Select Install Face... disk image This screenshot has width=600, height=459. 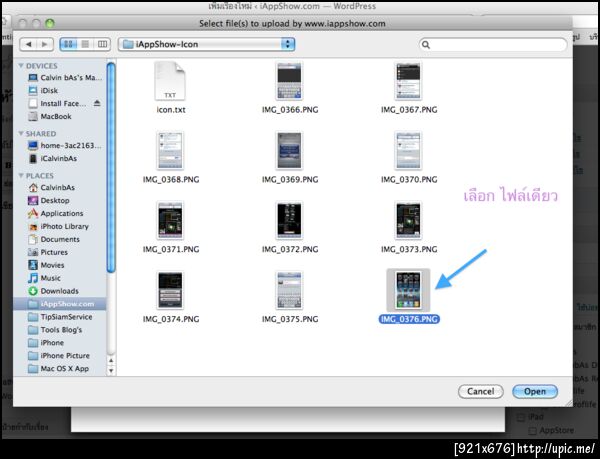57,104
